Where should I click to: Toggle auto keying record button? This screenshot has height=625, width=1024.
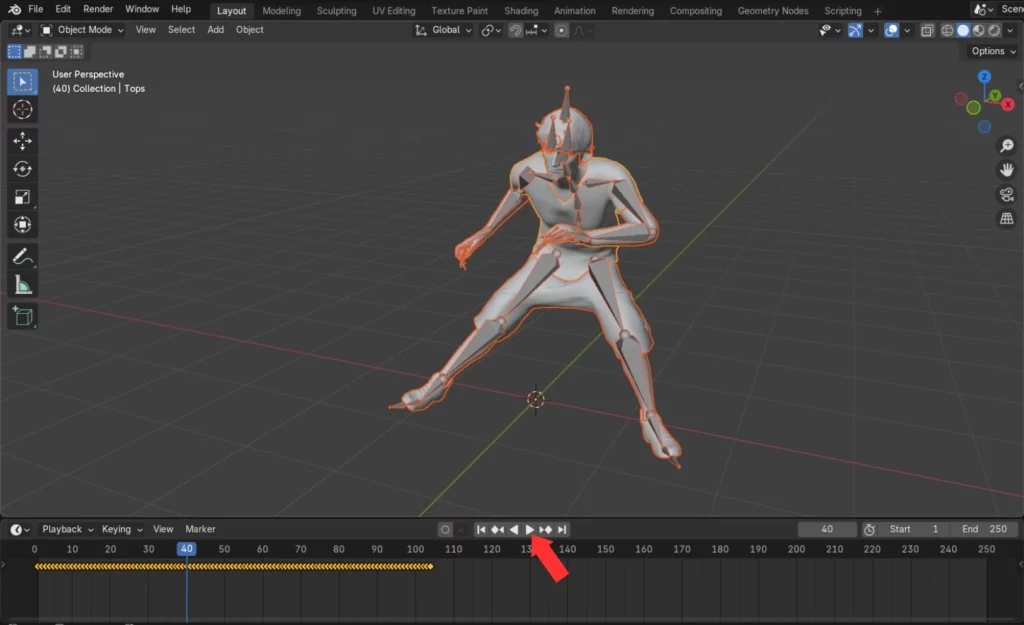(x=445, y=529)
